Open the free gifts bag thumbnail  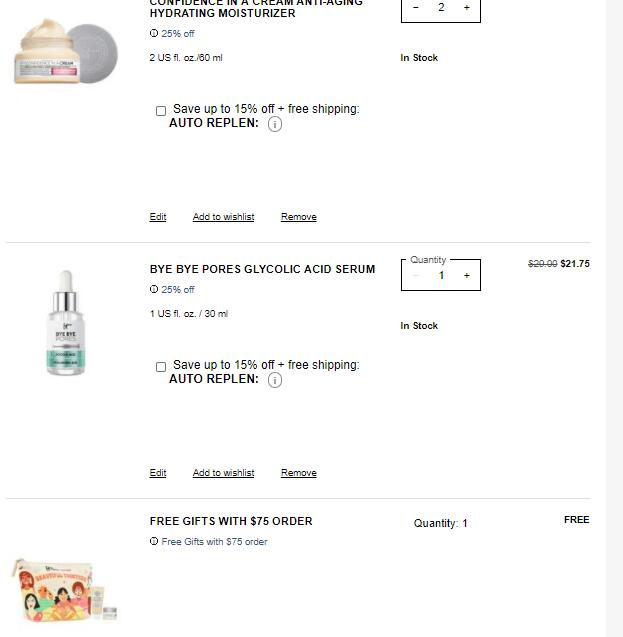click(x=64, y=590)
